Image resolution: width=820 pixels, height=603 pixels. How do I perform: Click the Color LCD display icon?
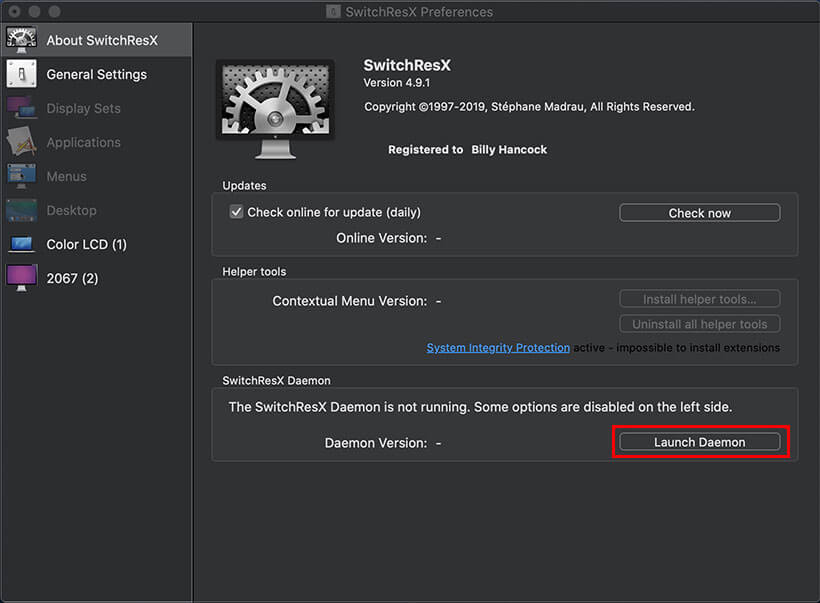pyautogui.click(x=22, y=244)
